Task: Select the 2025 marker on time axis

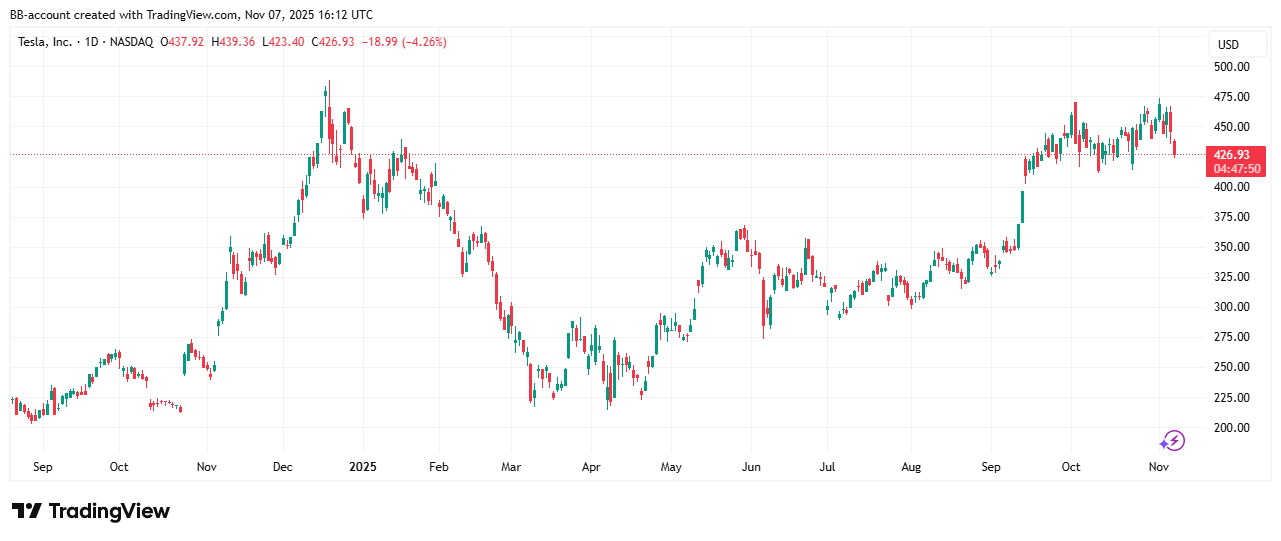Action: (x=363, y=467)
